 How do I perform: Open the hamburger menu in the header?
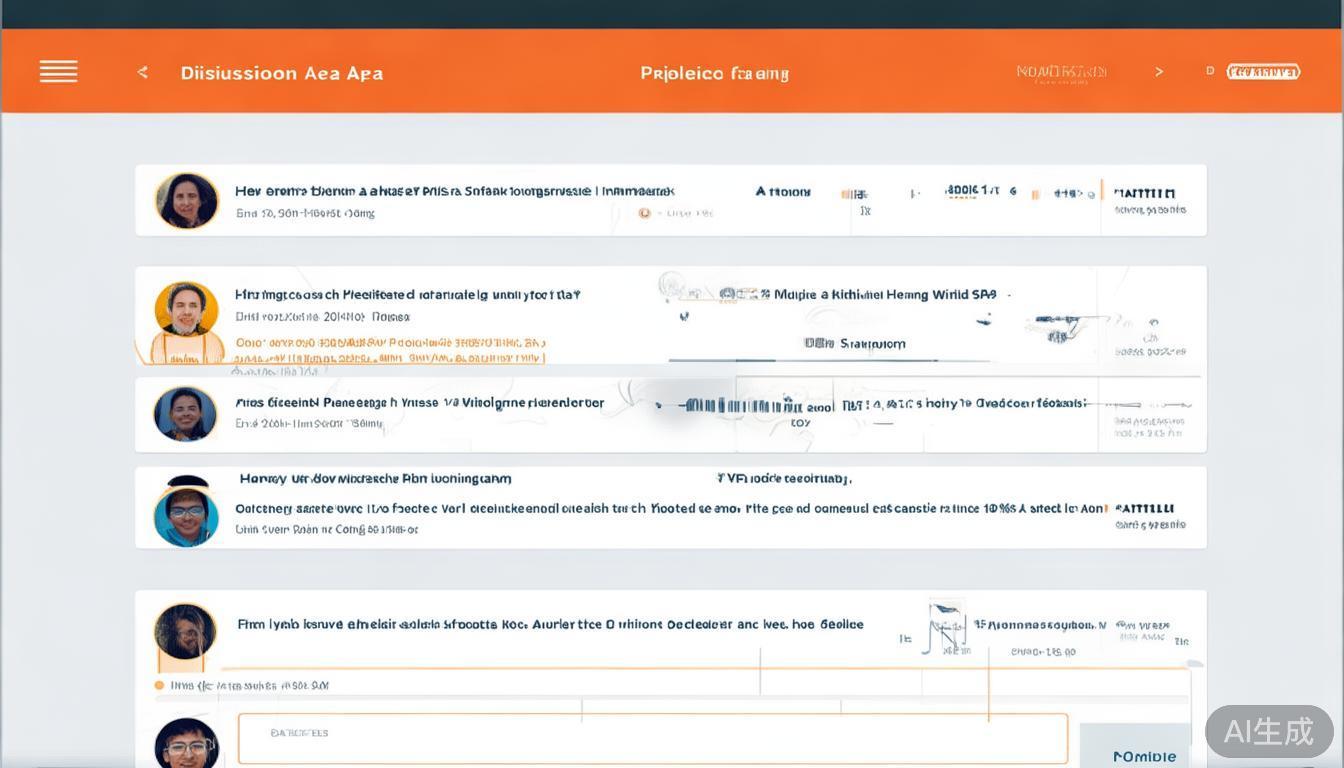click(x=58, y=71)
